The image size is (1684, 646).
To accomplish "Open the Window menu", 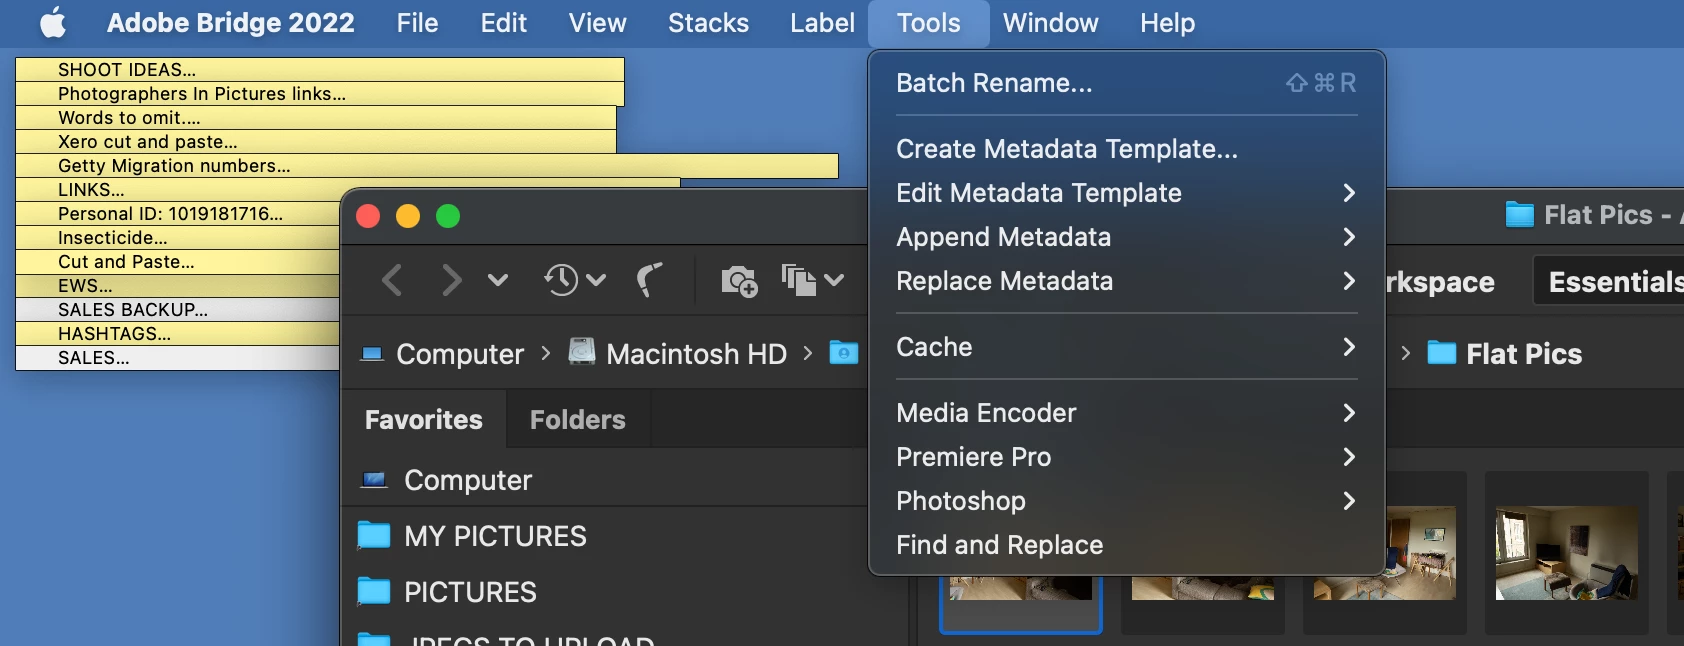I will (x=1050, y=23).
